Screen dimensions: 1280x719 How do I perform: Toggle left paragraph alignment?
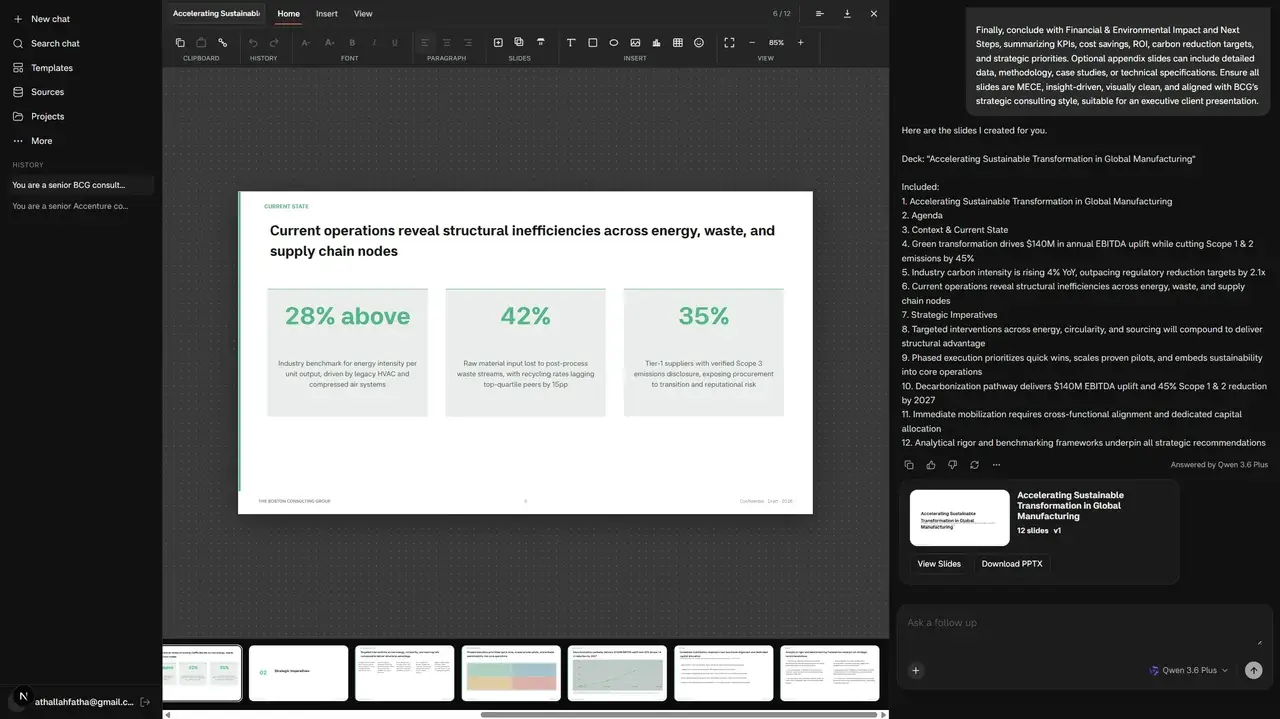tap(425, 43)
